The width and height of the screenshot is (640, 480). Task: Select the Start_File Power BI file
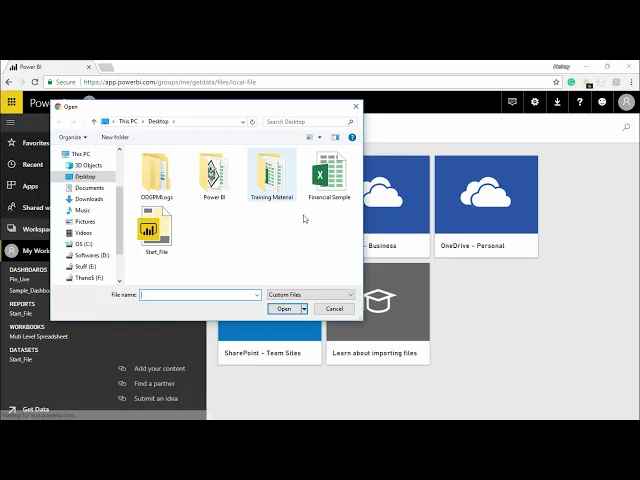tap(157, 231)
